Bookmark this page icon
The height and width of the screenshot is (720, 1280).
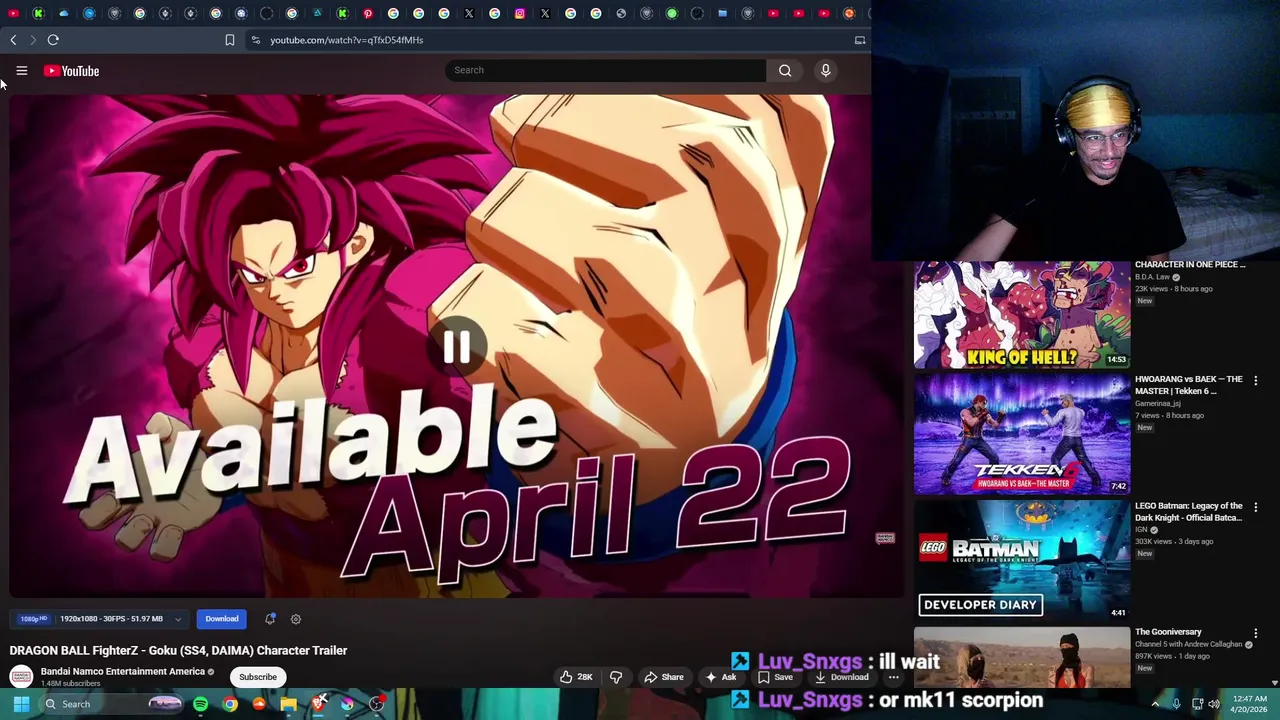229,40
